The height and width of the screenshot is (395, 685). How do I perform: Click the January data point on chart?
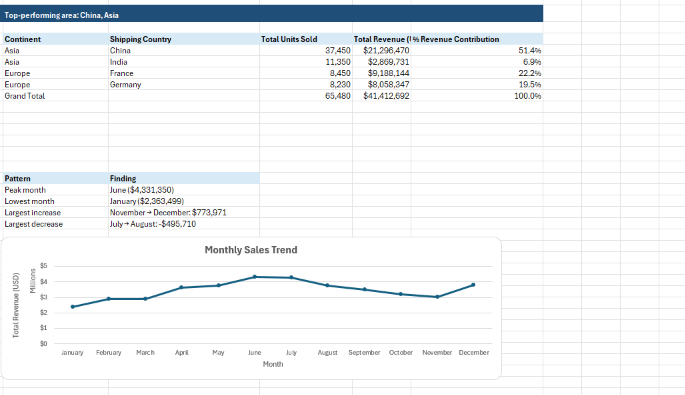pos(73,307)
